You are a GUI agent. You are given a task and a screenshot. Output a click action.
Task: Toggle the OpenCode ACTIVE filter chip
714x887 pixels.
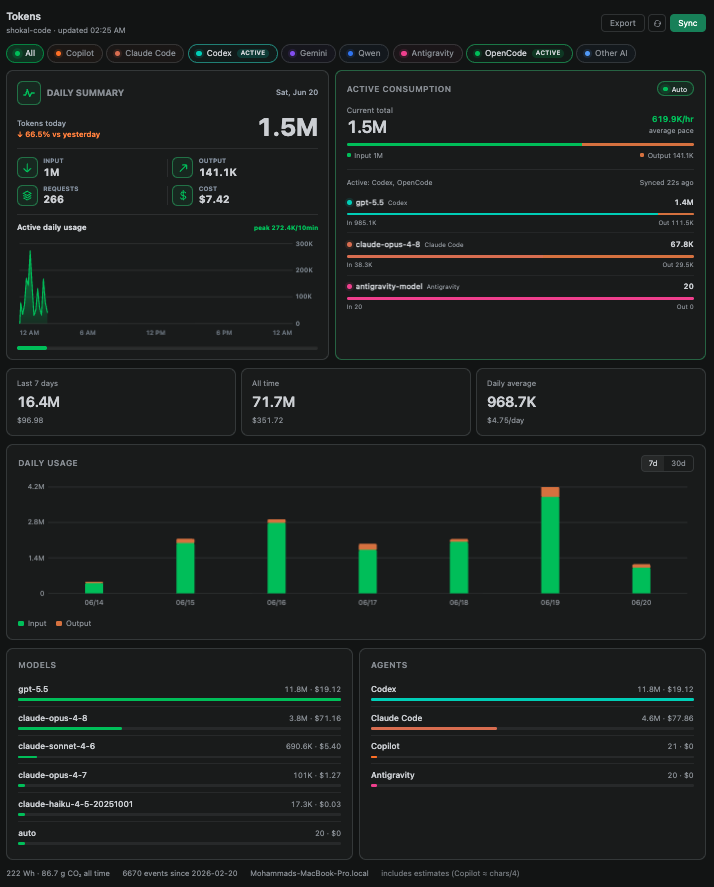click(x=519, y=53)
